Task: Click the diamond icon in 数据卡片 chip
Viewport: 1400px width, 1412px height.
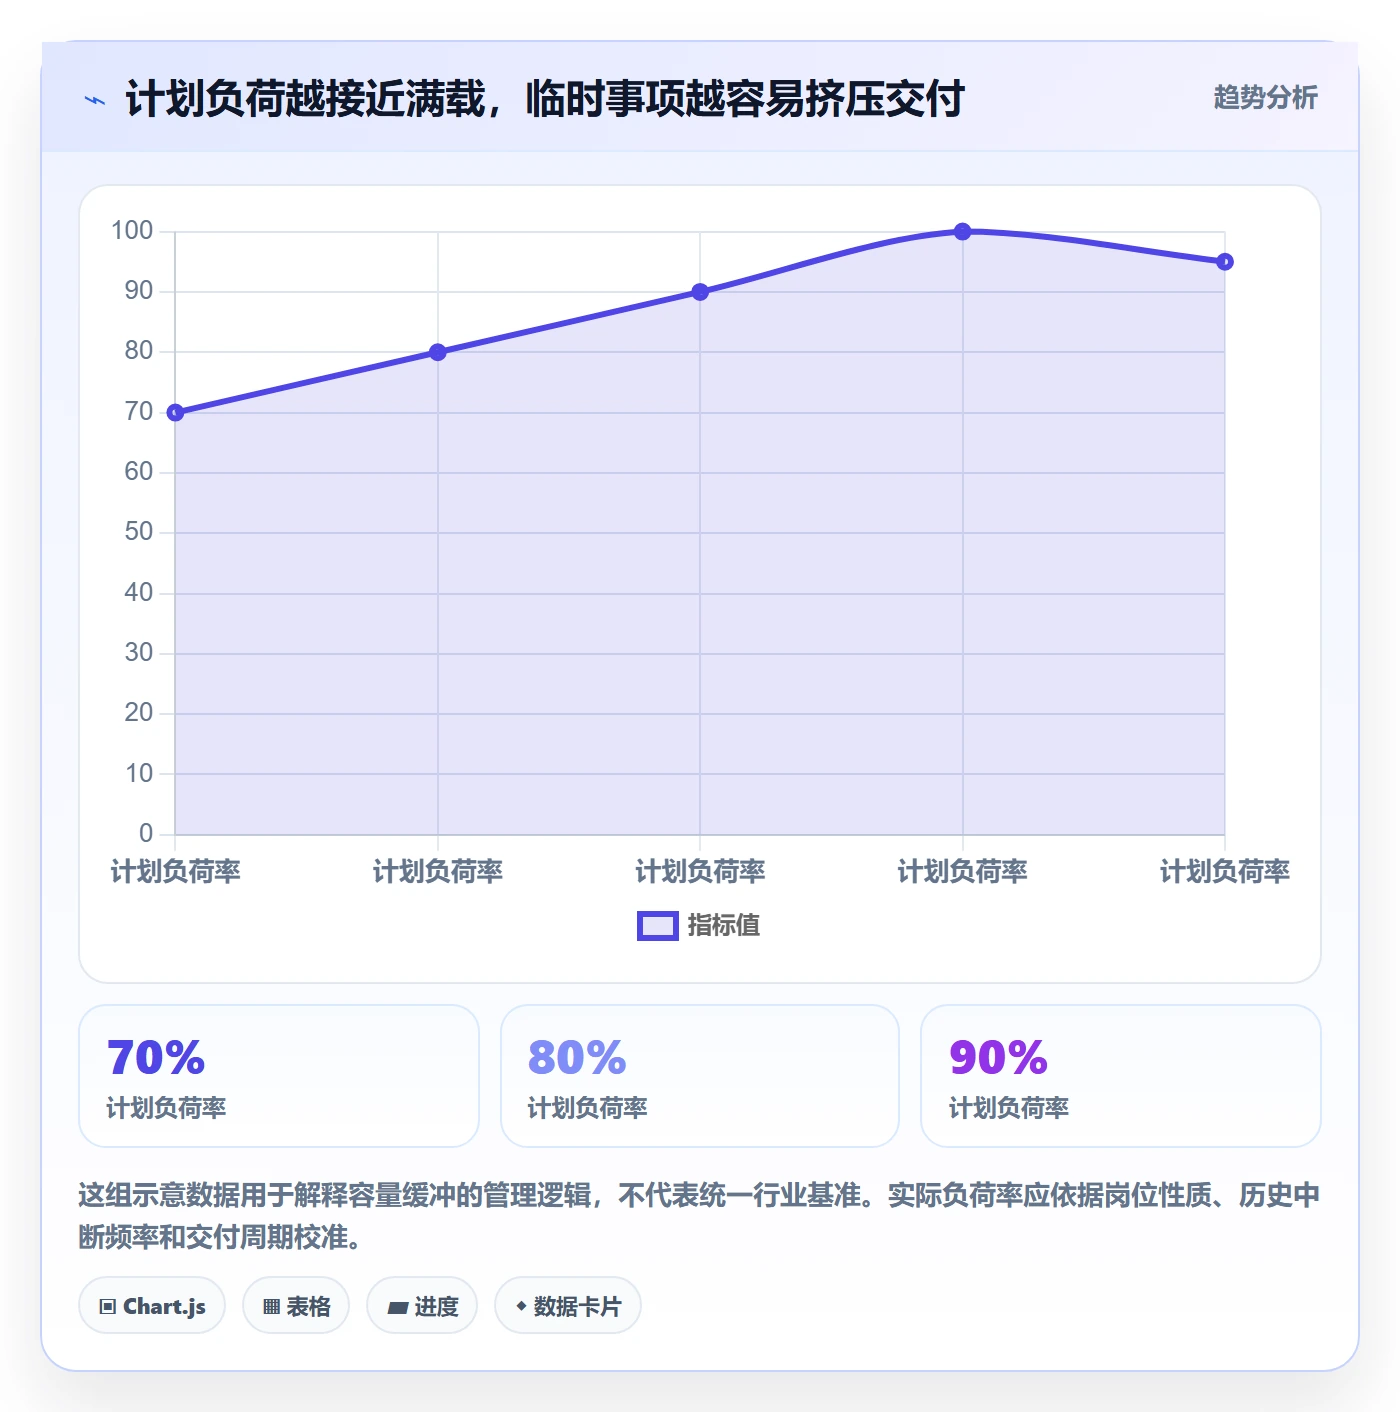Action: [521, 1306]
